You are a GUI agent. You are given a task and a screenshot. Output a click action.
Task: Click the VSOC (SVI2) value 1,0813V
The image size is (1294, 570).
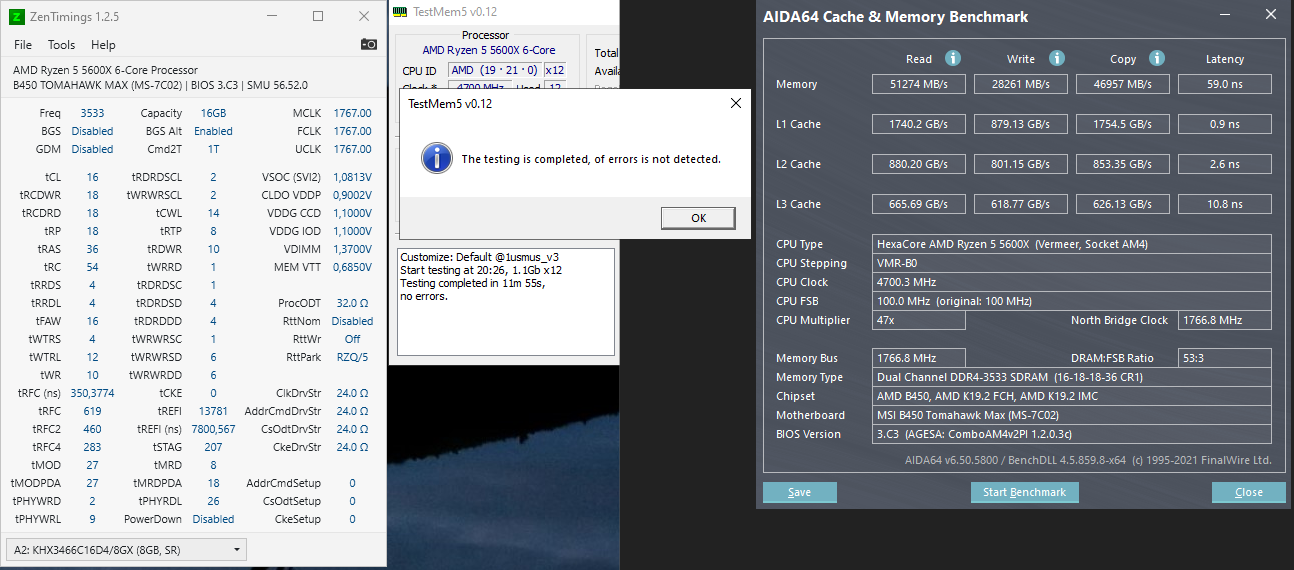352,177
